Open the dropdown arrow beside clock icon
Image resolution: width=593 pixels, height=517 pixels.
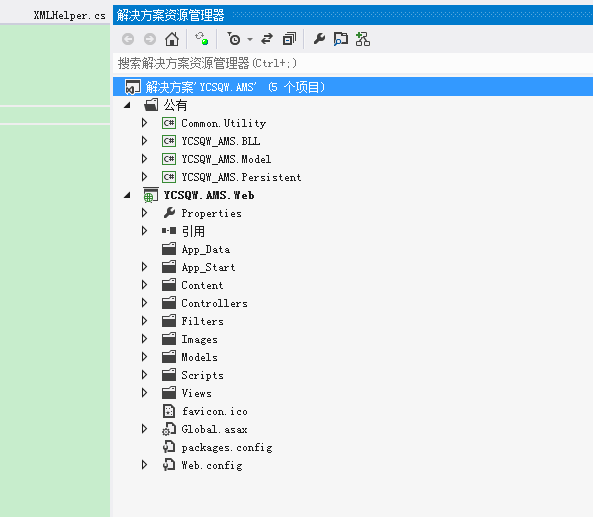tap(250, 39)
